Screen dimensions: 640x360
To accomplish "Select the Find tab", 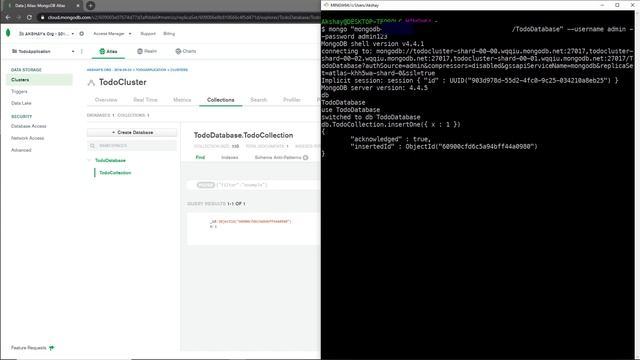I will (x=200, y=157).
